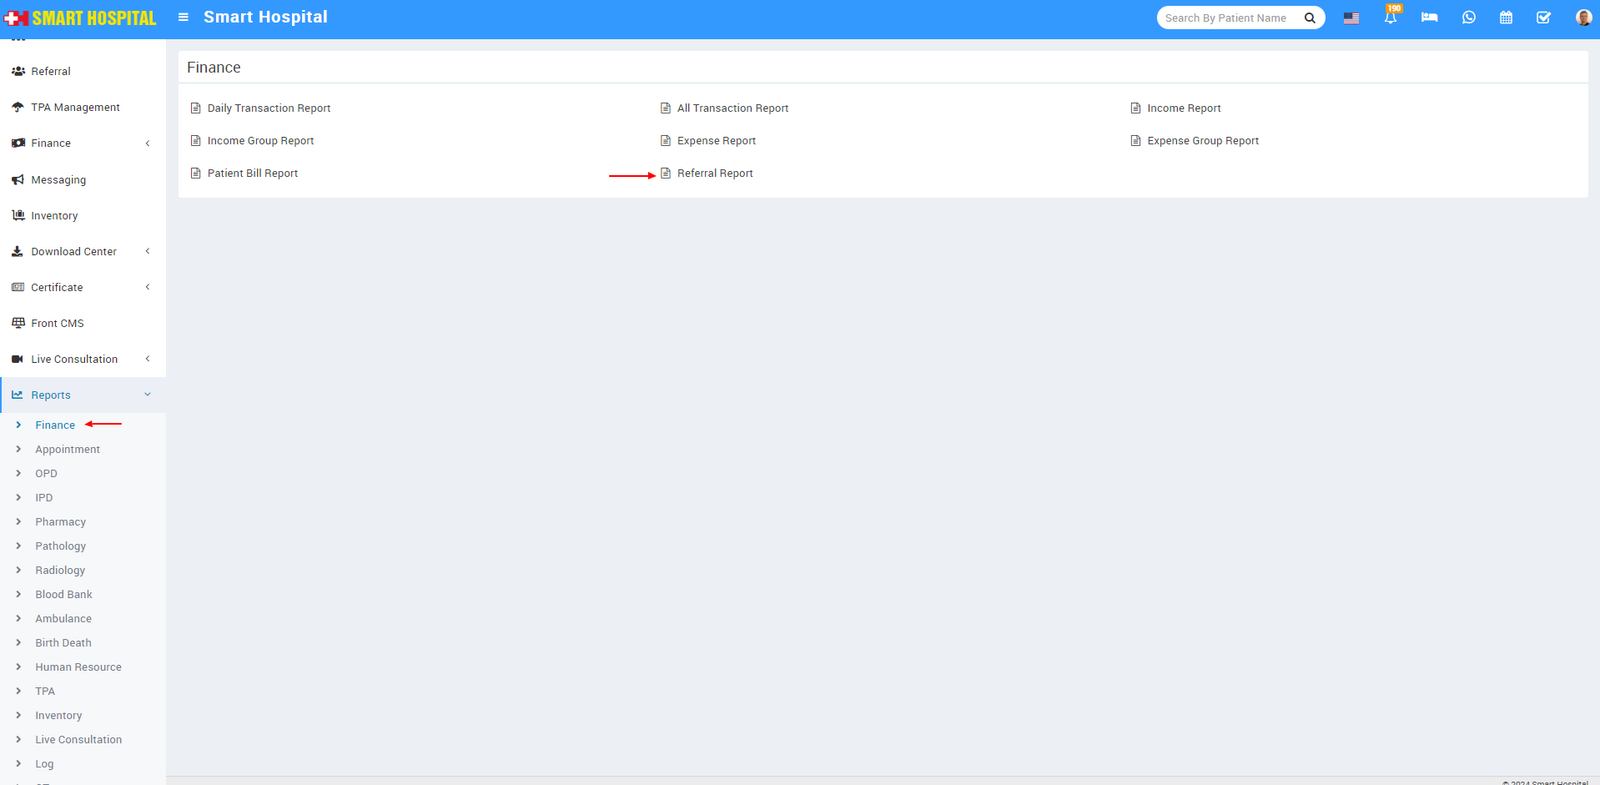Screen dimensions: 1600x785
Task: Click the Search By Patient Name field
Action: (x=1226, y=18)
